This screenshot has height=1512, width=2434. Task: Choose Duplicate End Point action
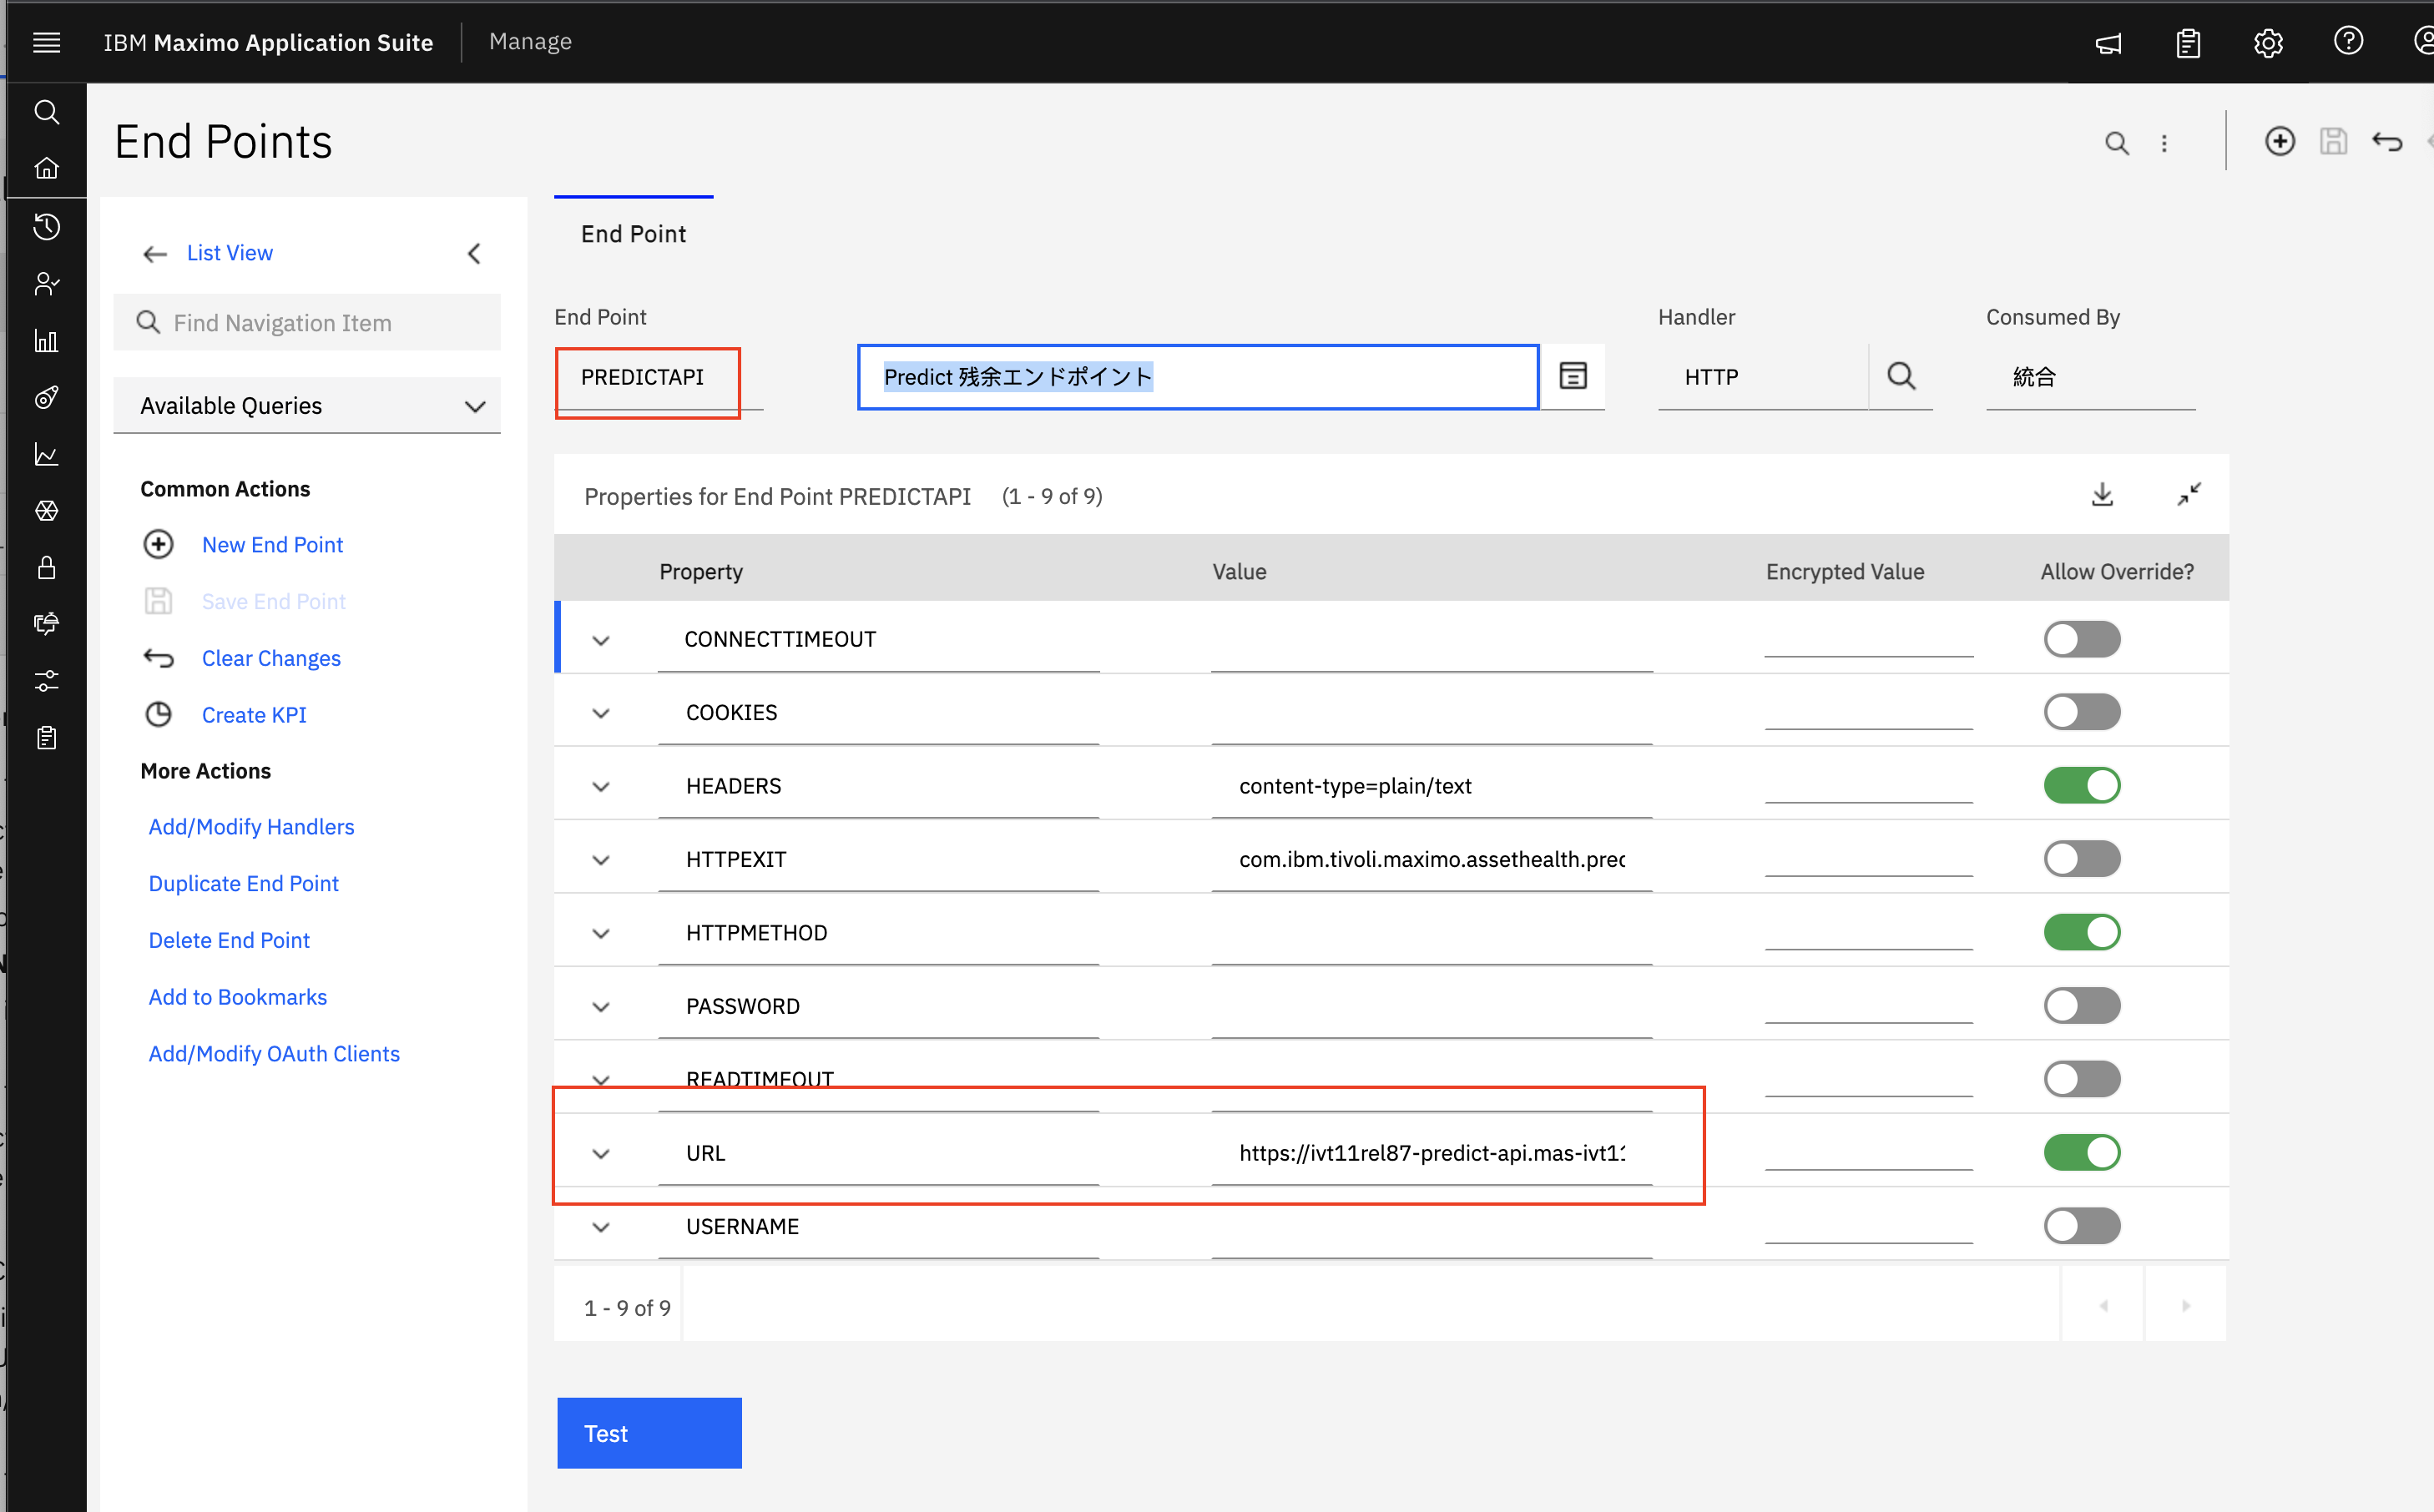coord(243,883)
